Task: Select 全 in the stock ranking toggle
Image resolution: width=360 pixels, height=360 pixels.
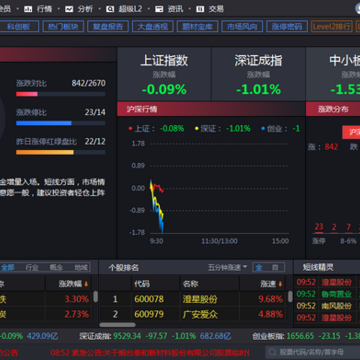Action: point(259,267)
